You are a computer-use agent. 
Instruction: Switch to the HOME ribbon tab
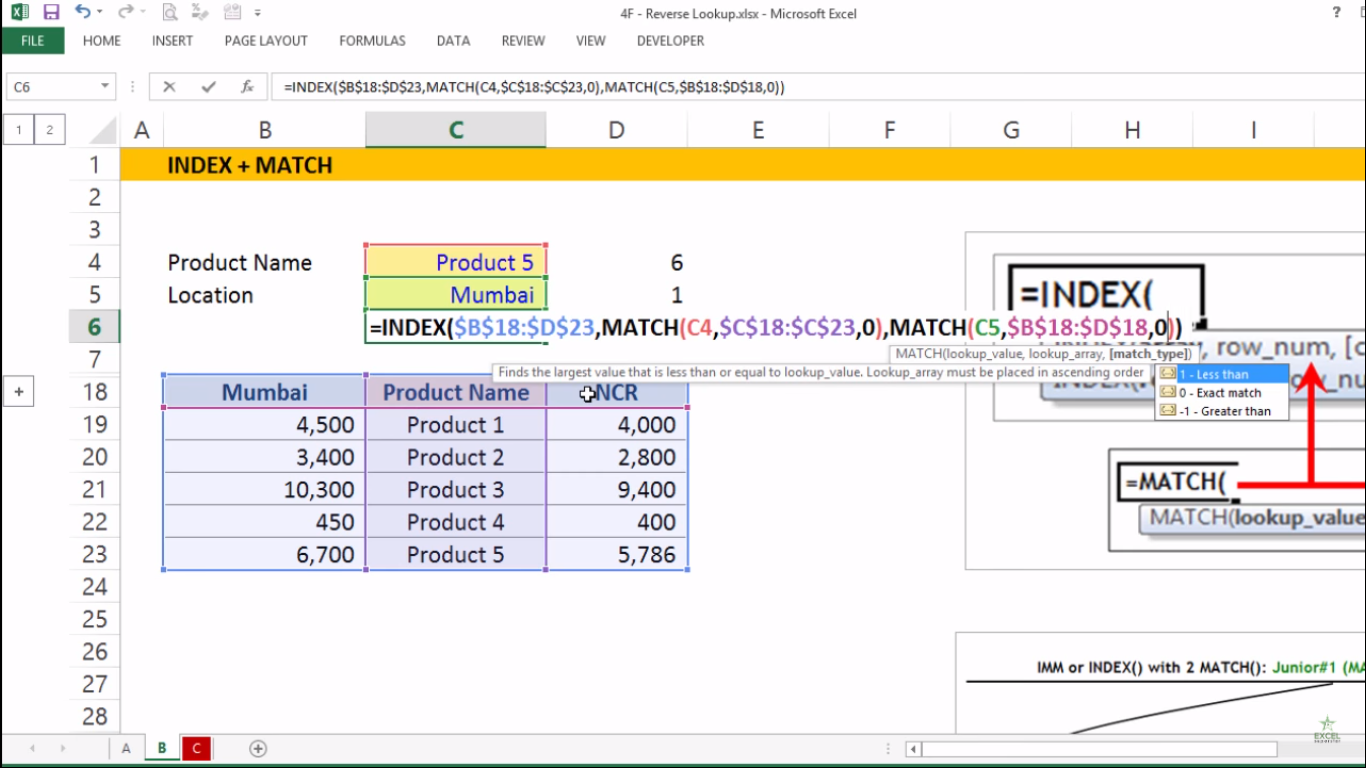102,41
